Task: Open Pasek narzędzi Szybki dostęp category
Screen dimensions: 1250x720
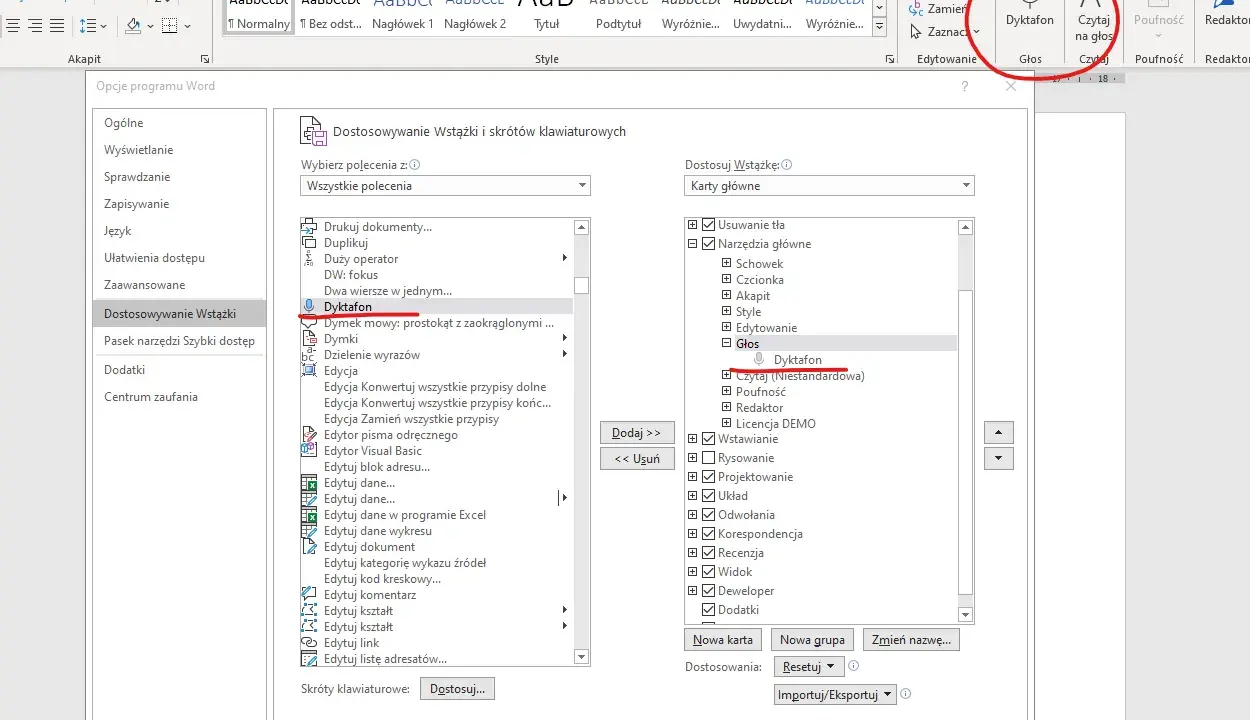Action: (x=179, y=341)
